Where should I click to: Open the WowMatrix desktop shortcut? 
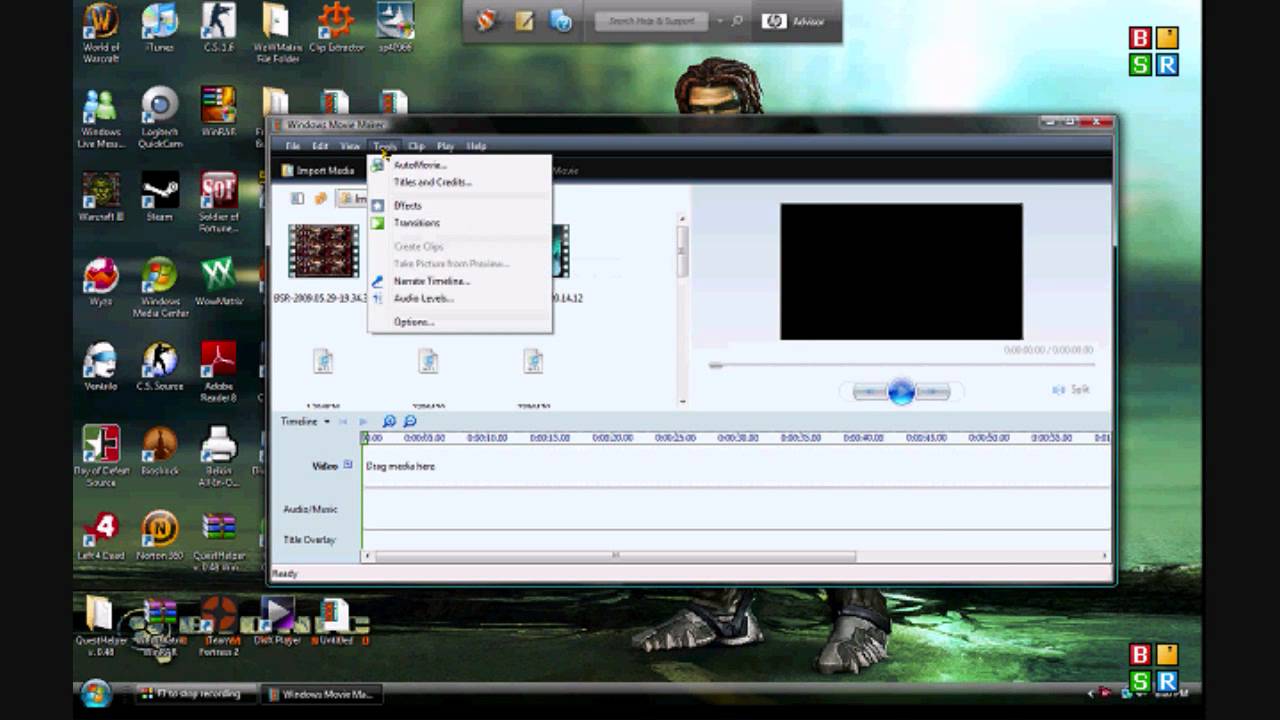click(x=218, y=282)
